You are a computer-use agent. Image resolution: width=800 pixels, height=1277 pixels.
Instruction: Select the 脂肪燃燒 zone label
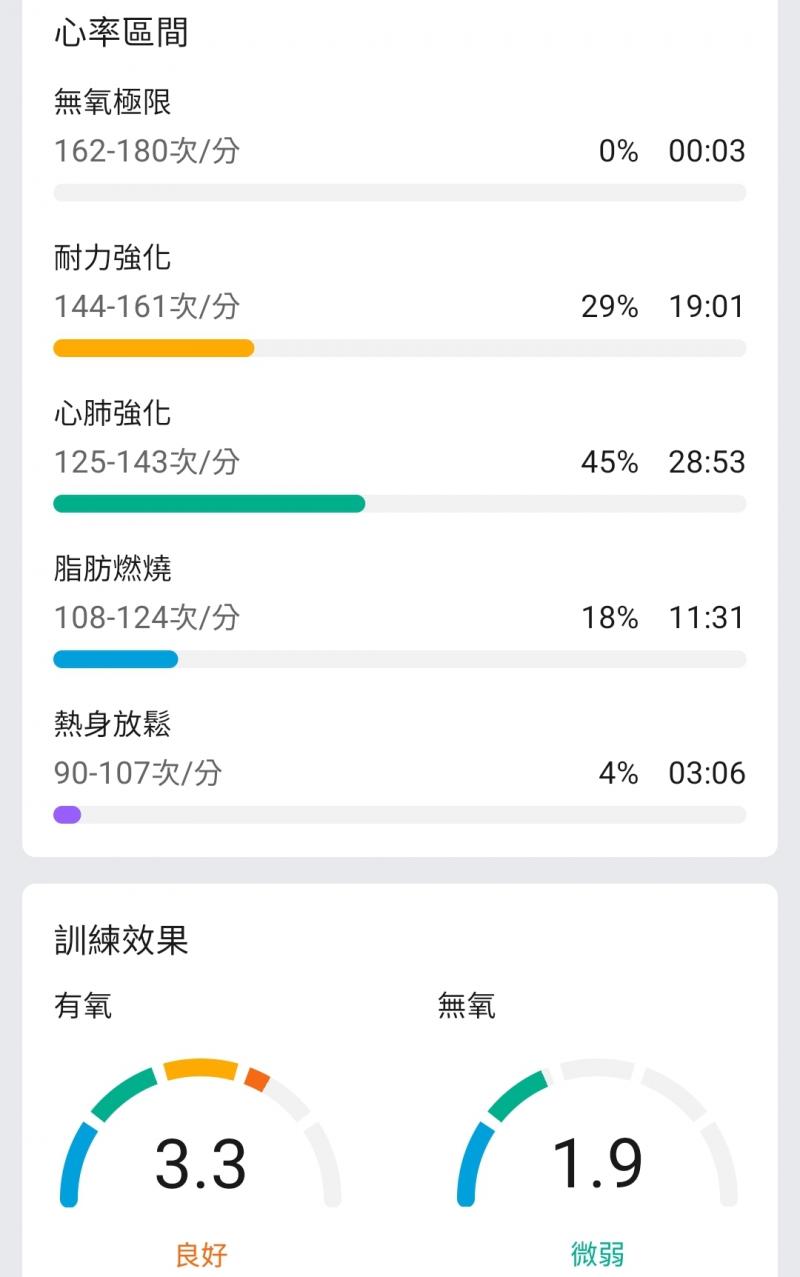(113, 569)
